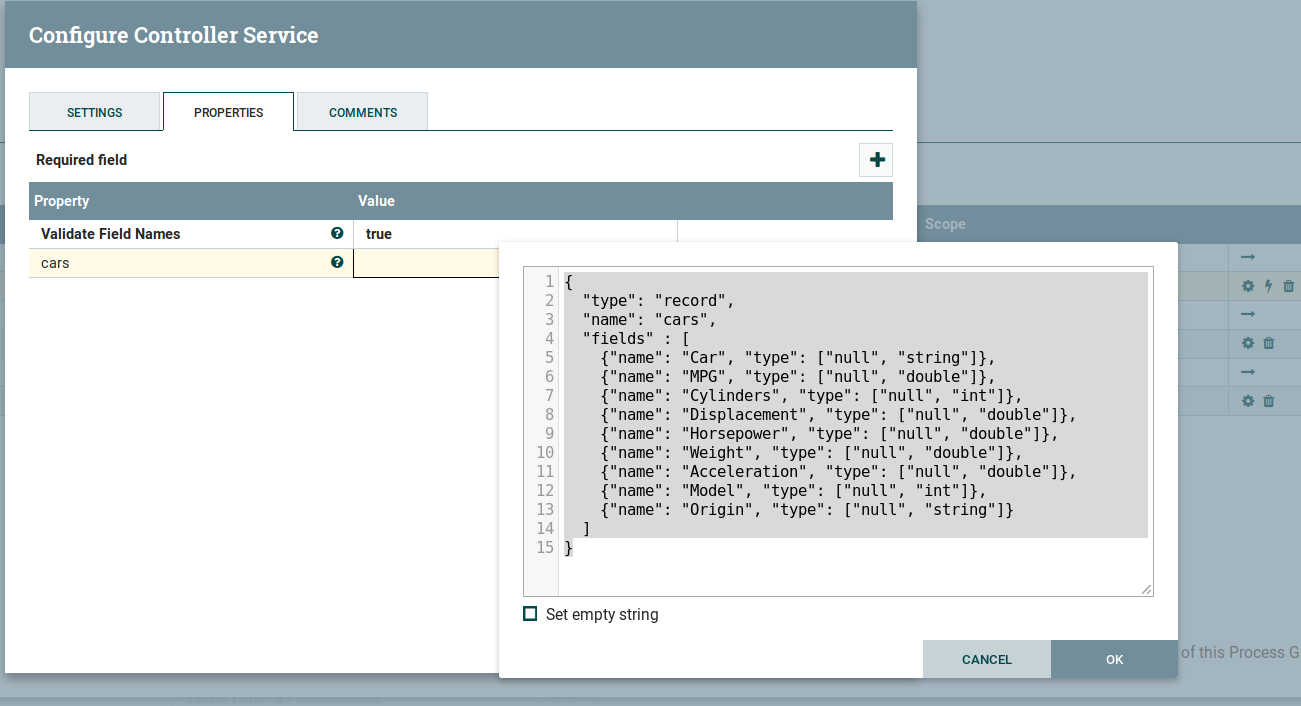Switch to the SETTINGS tab

tap(95, 112)
